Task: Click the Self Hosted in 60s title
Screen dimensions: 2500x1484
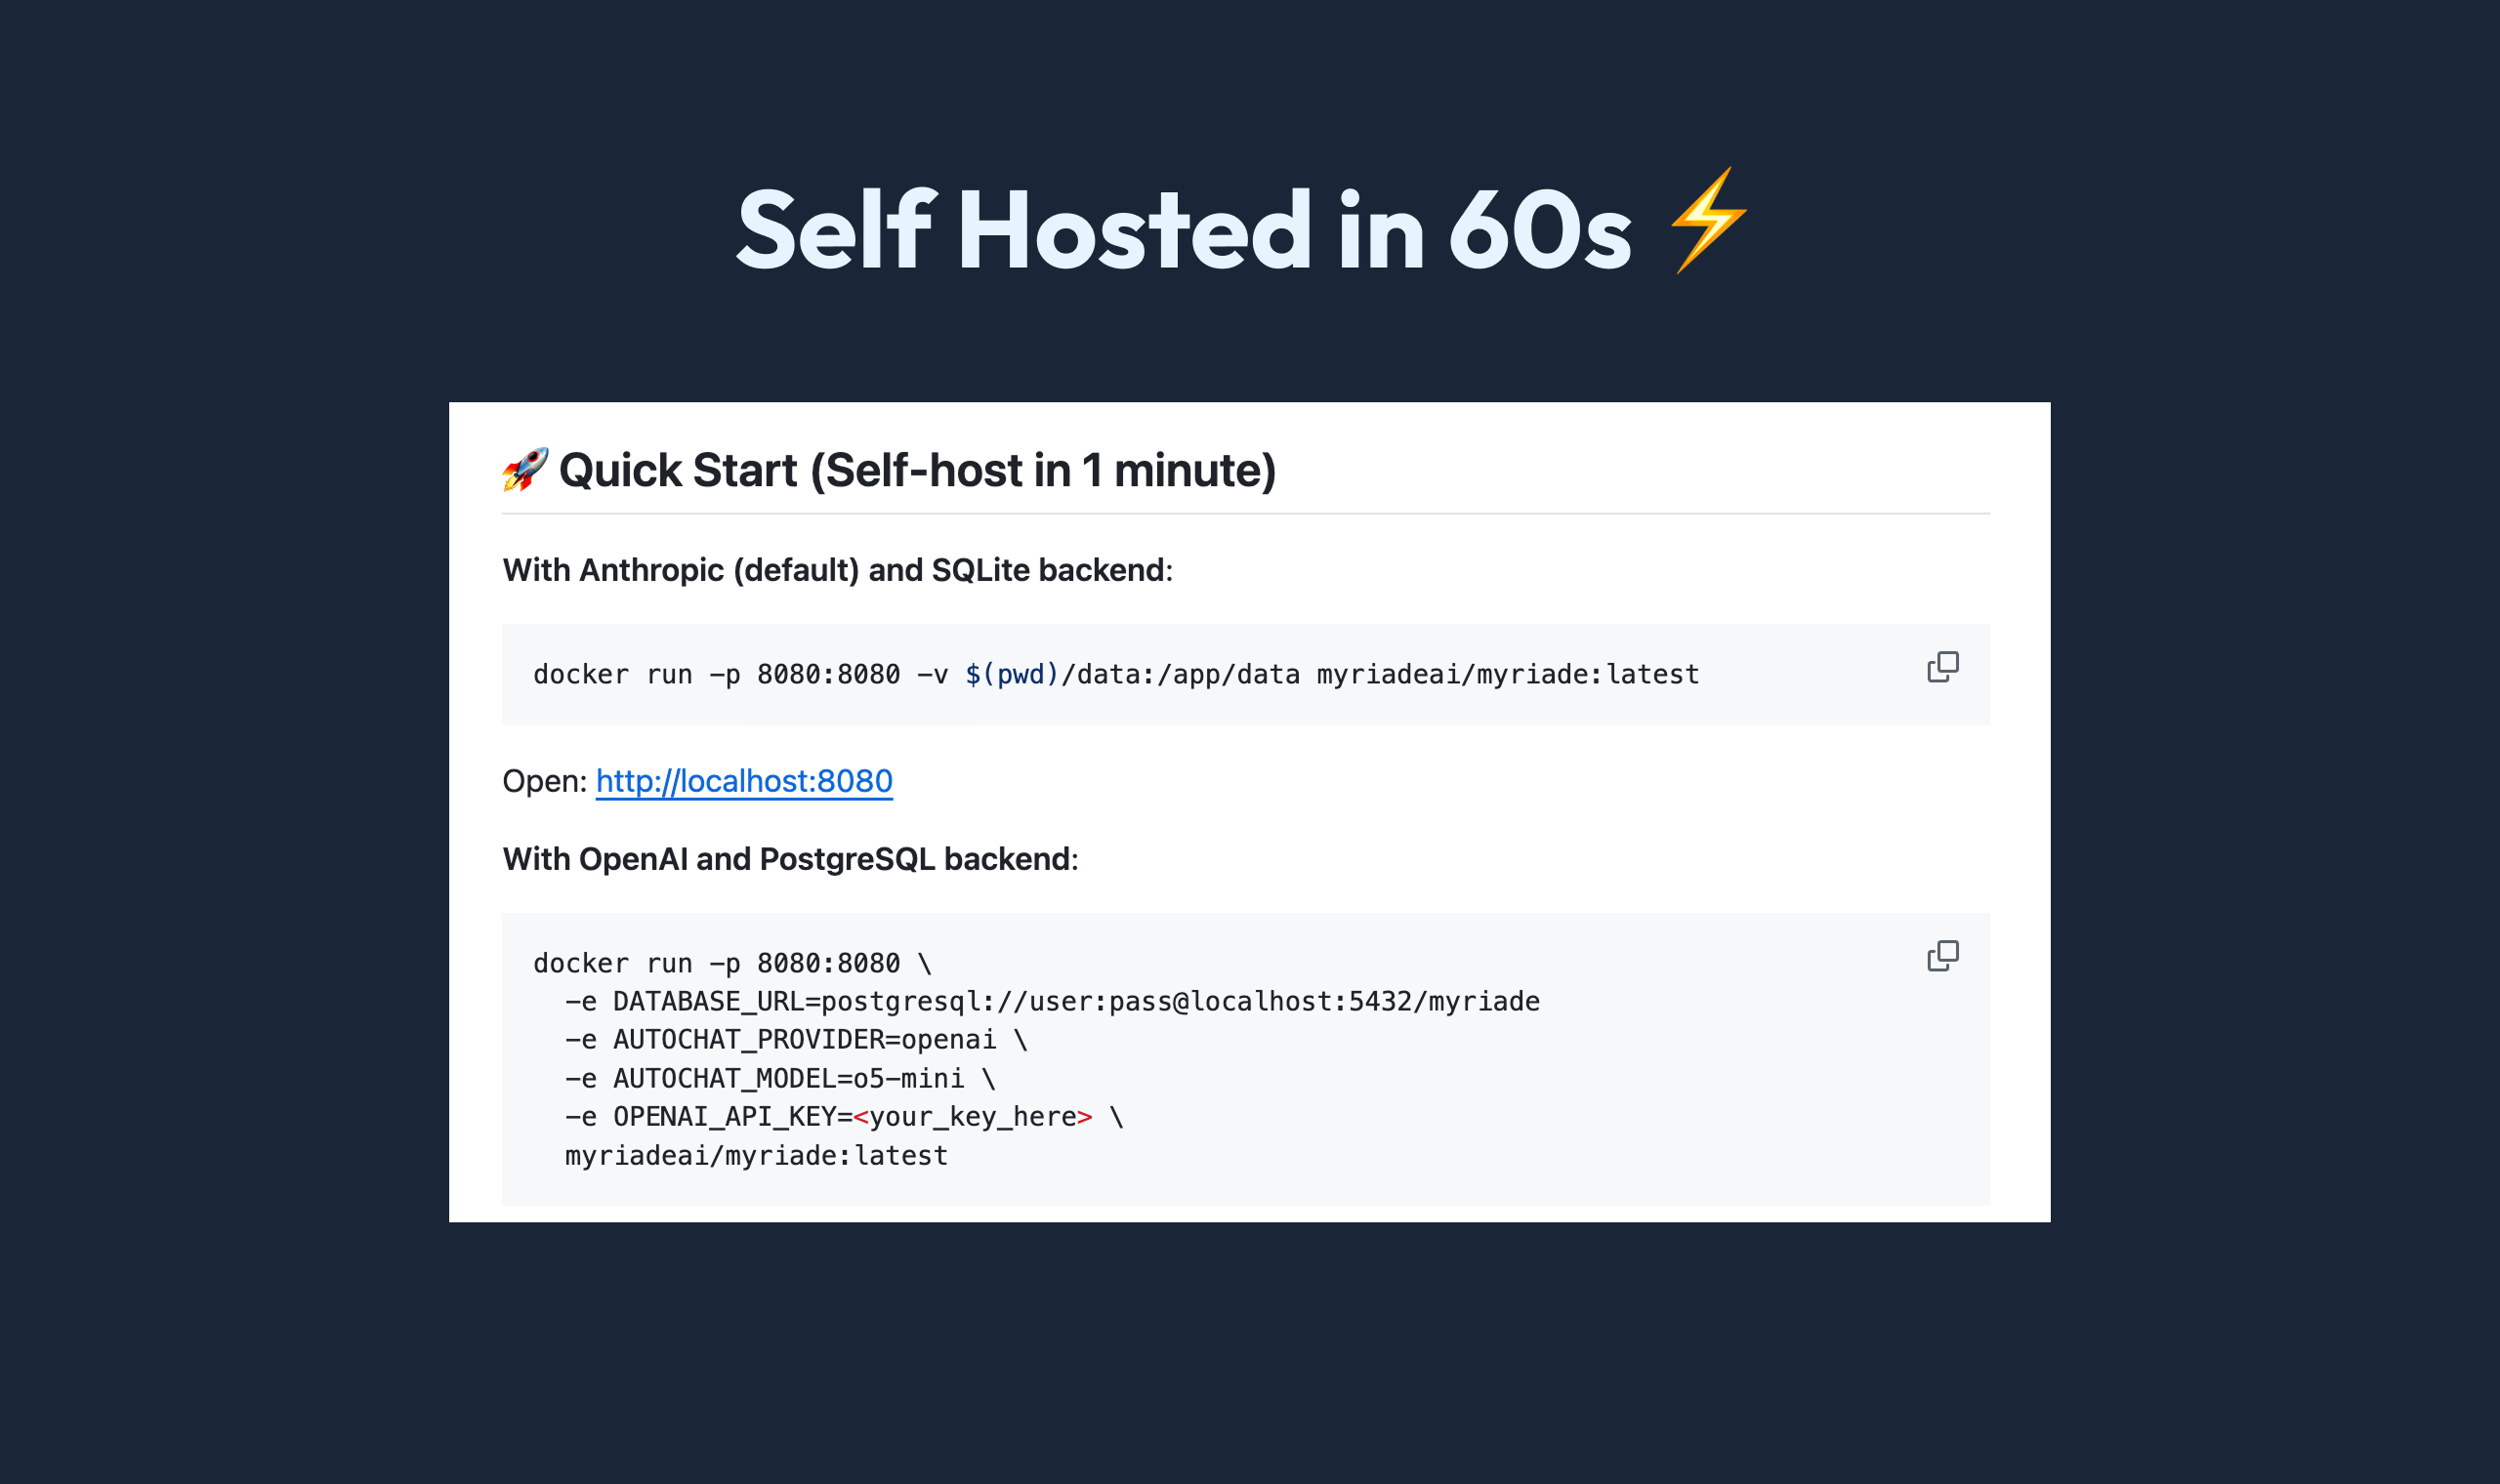Action: coord(1184,230)
